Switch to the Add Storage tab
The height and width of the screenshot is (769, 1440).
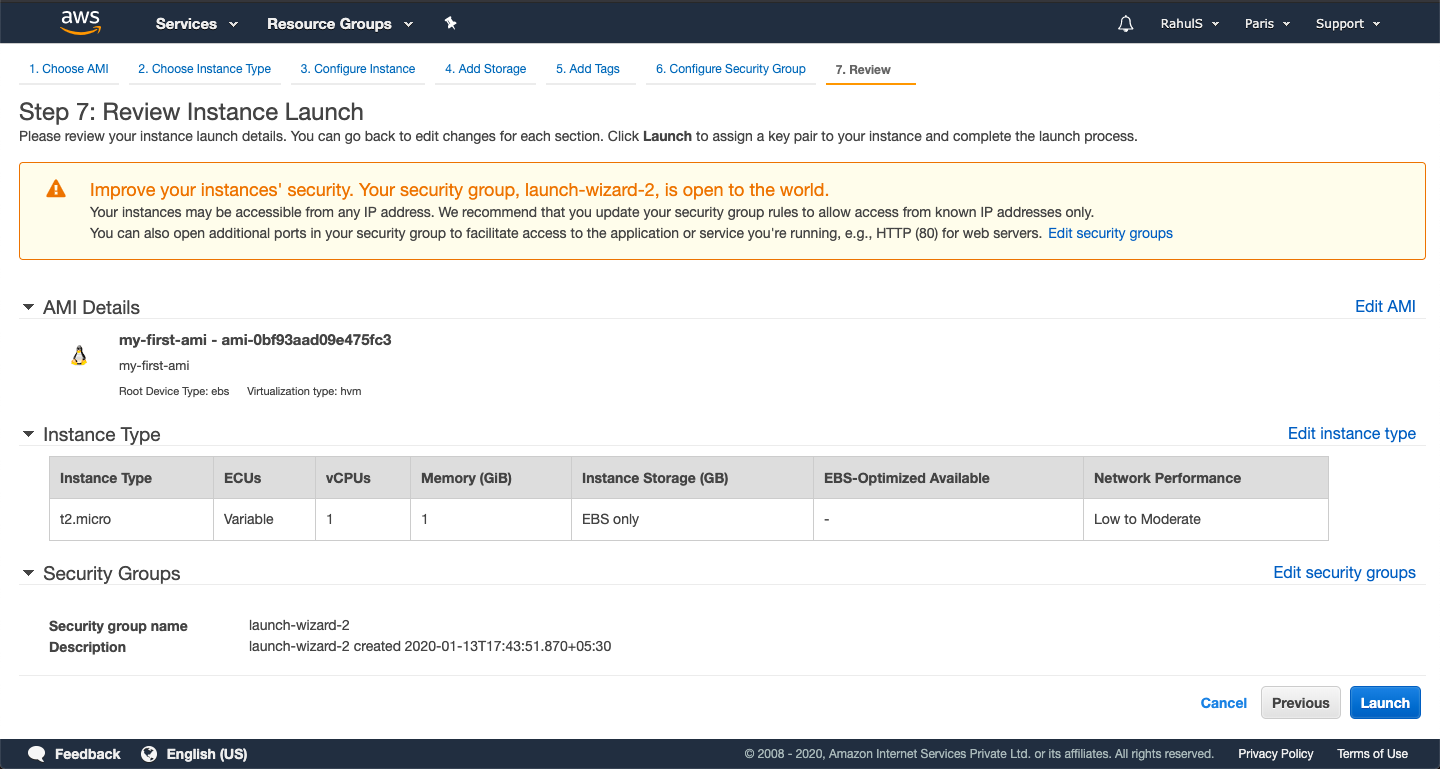[485, 69]
